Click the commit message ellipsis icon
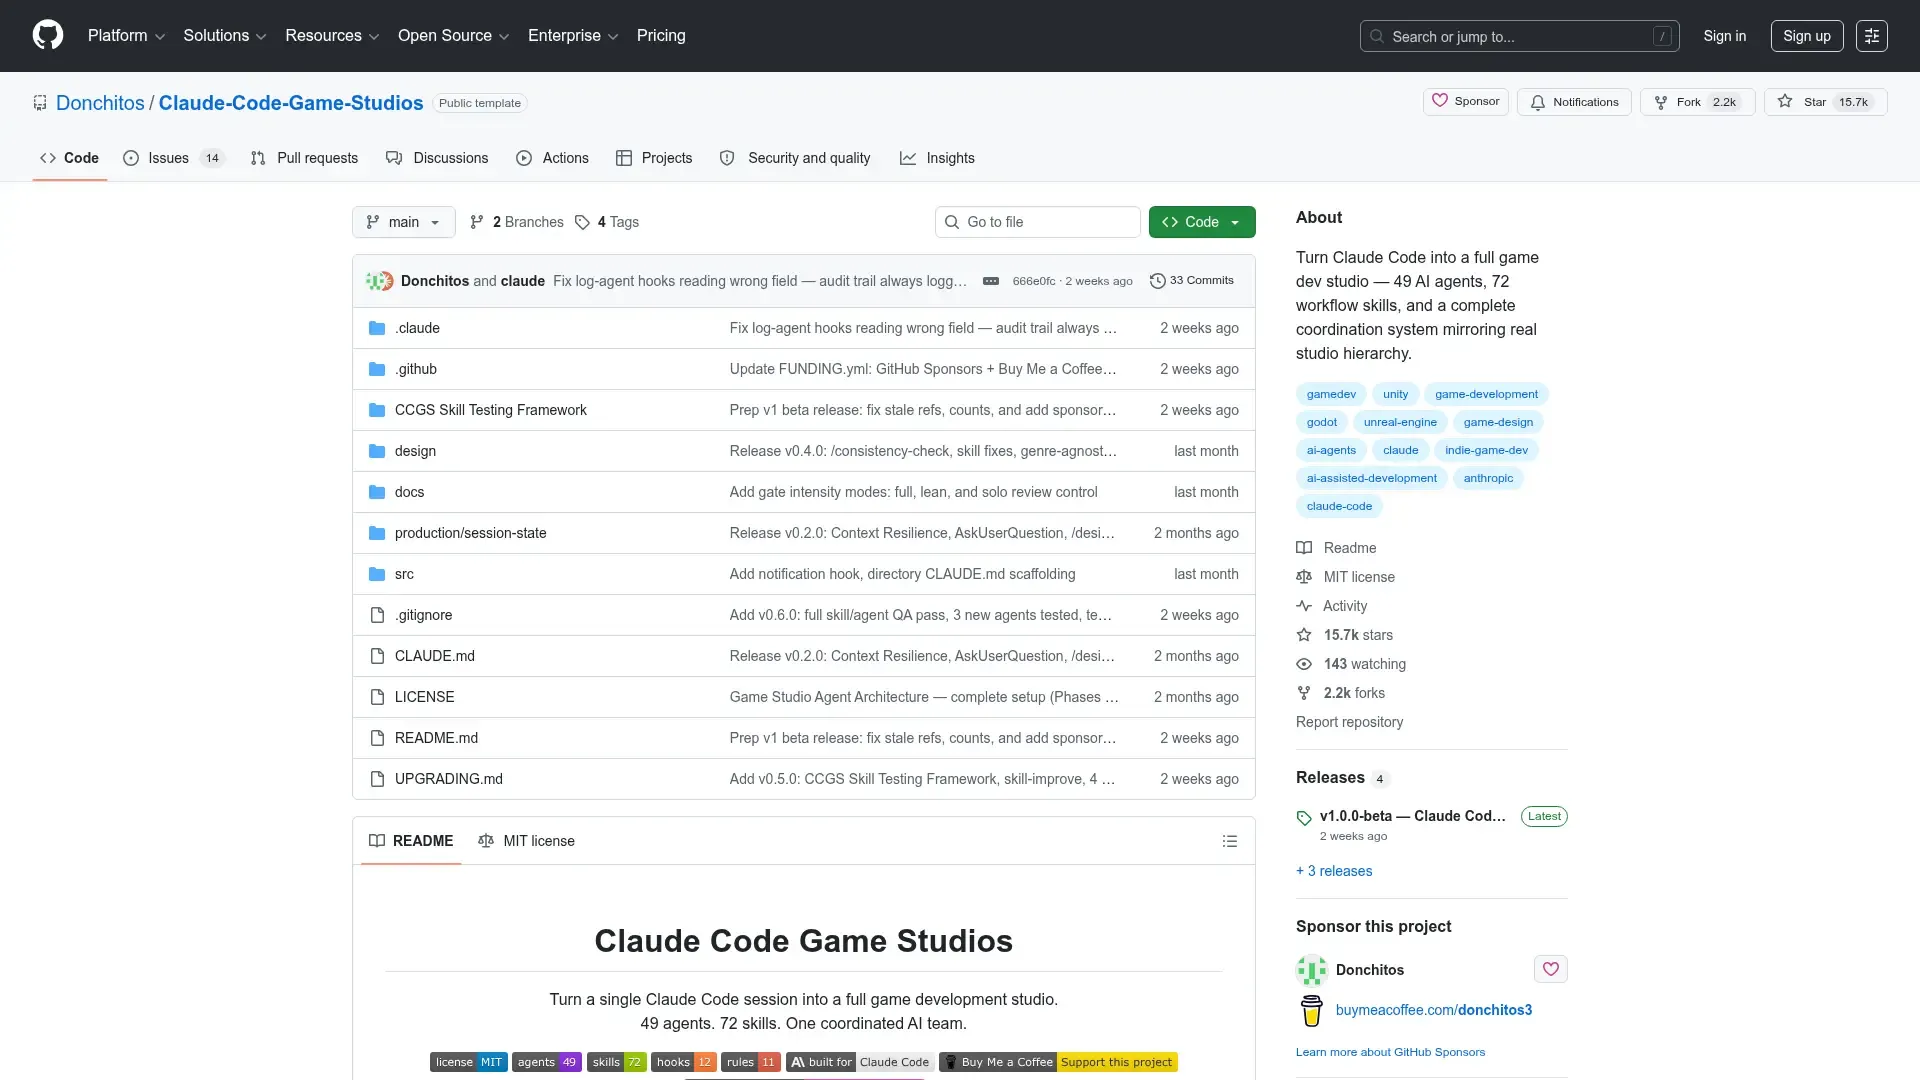The height and width of the screenshot is (1080, 1920). (x=990, y=281)
